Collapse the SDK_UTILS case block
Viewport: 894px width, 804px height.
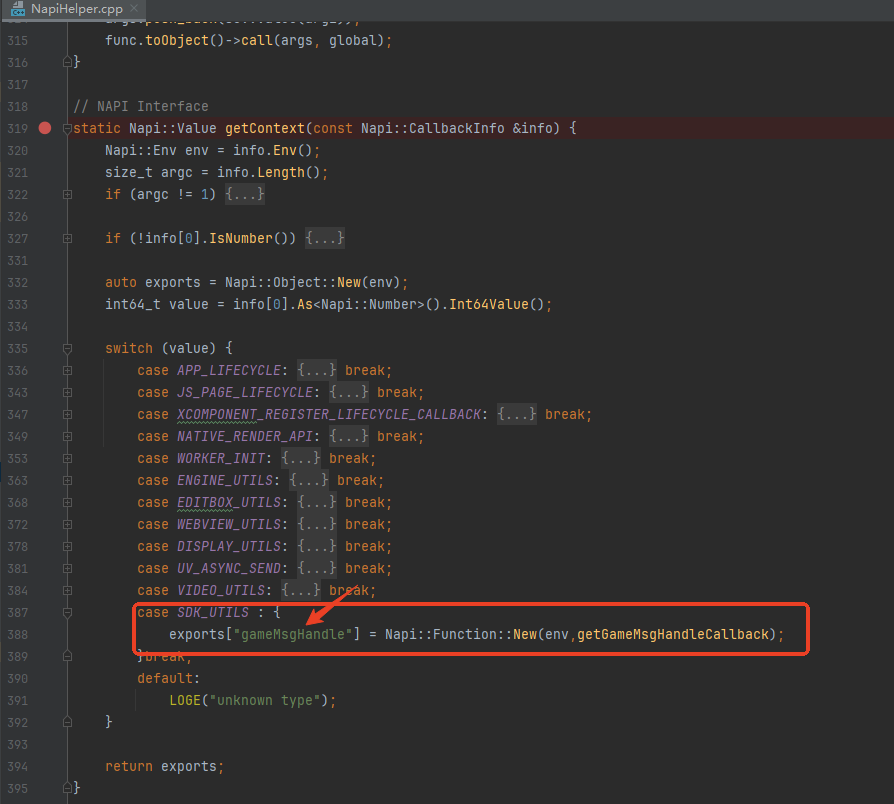click(x=67, y=613)
